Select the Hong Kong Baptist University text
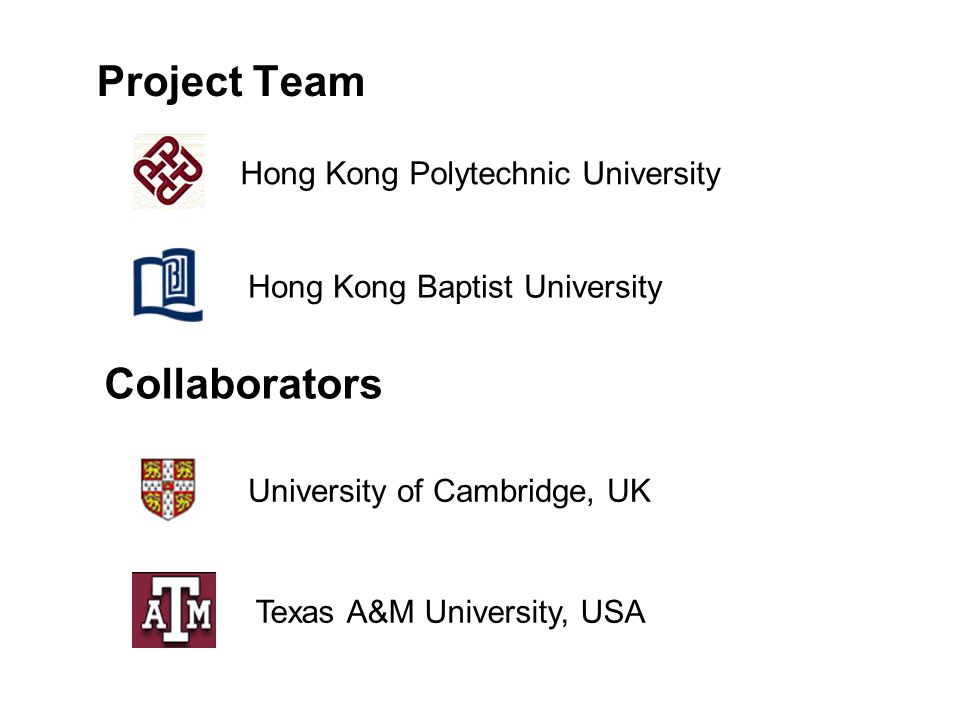 coord(455,288)
